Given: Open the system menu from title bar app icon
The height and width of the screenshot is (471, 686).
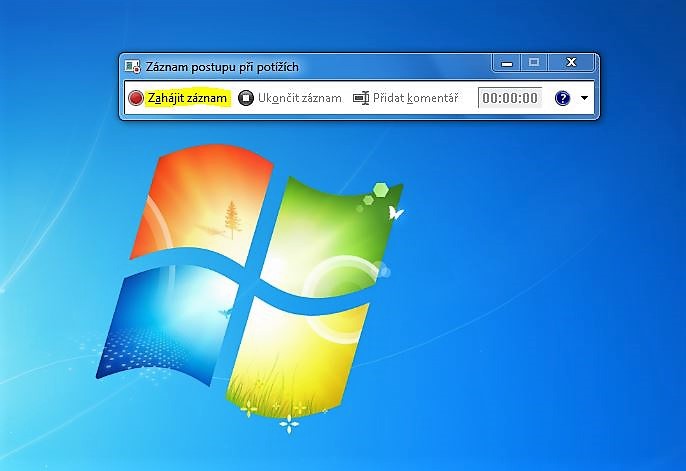Looking at the screenshot, I should tap(132, 66).
